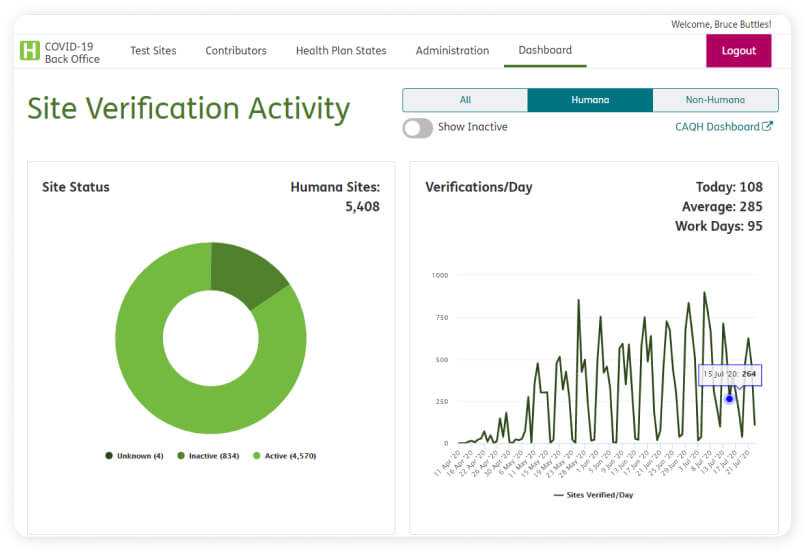
Task: Click the COVID-19 Back Office title
Action: [x=72, y=53]
